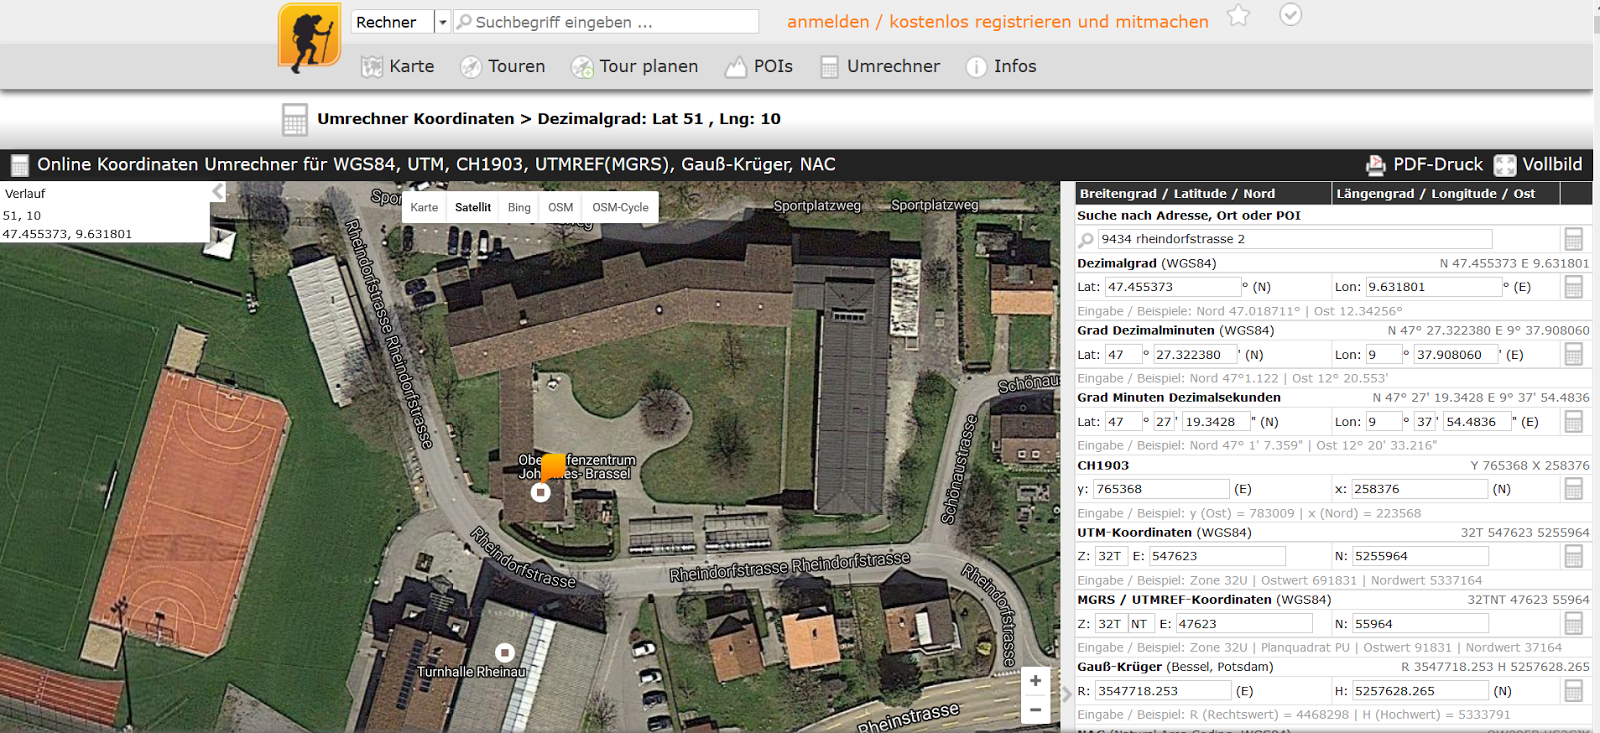
Task: Zoom in the map with plus button
Action: pyautogui.click(x=1035, y=681)
